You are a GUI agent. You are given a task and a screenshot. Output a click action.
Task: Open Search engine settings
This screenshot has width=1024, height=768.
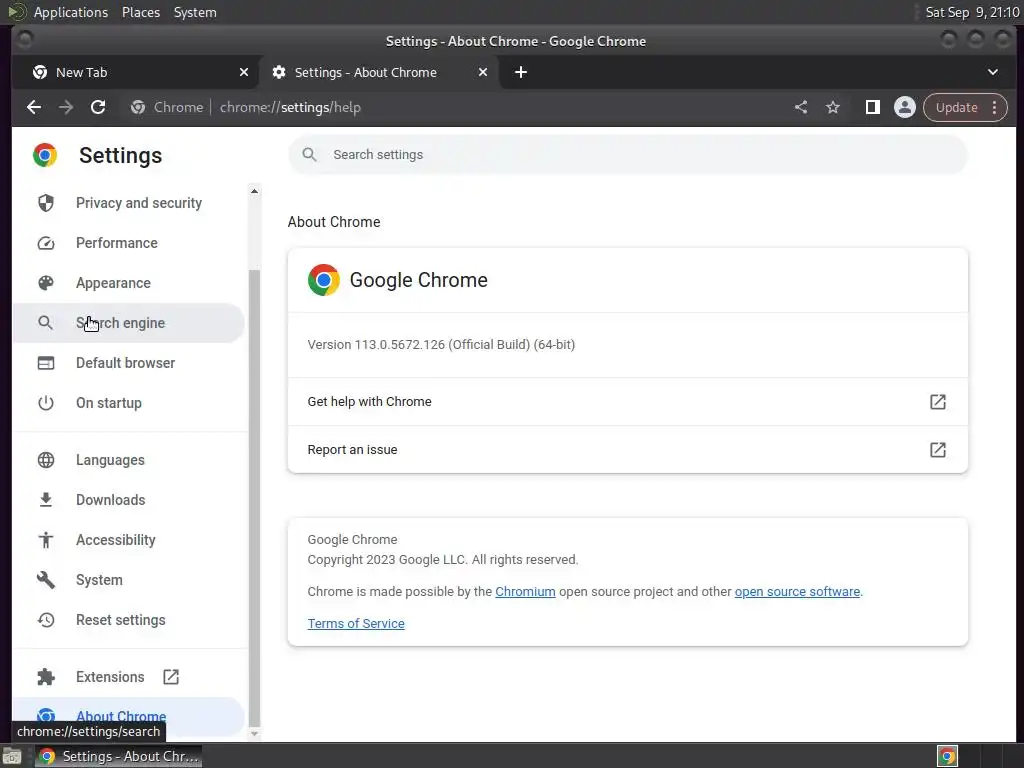click(129, 323)
